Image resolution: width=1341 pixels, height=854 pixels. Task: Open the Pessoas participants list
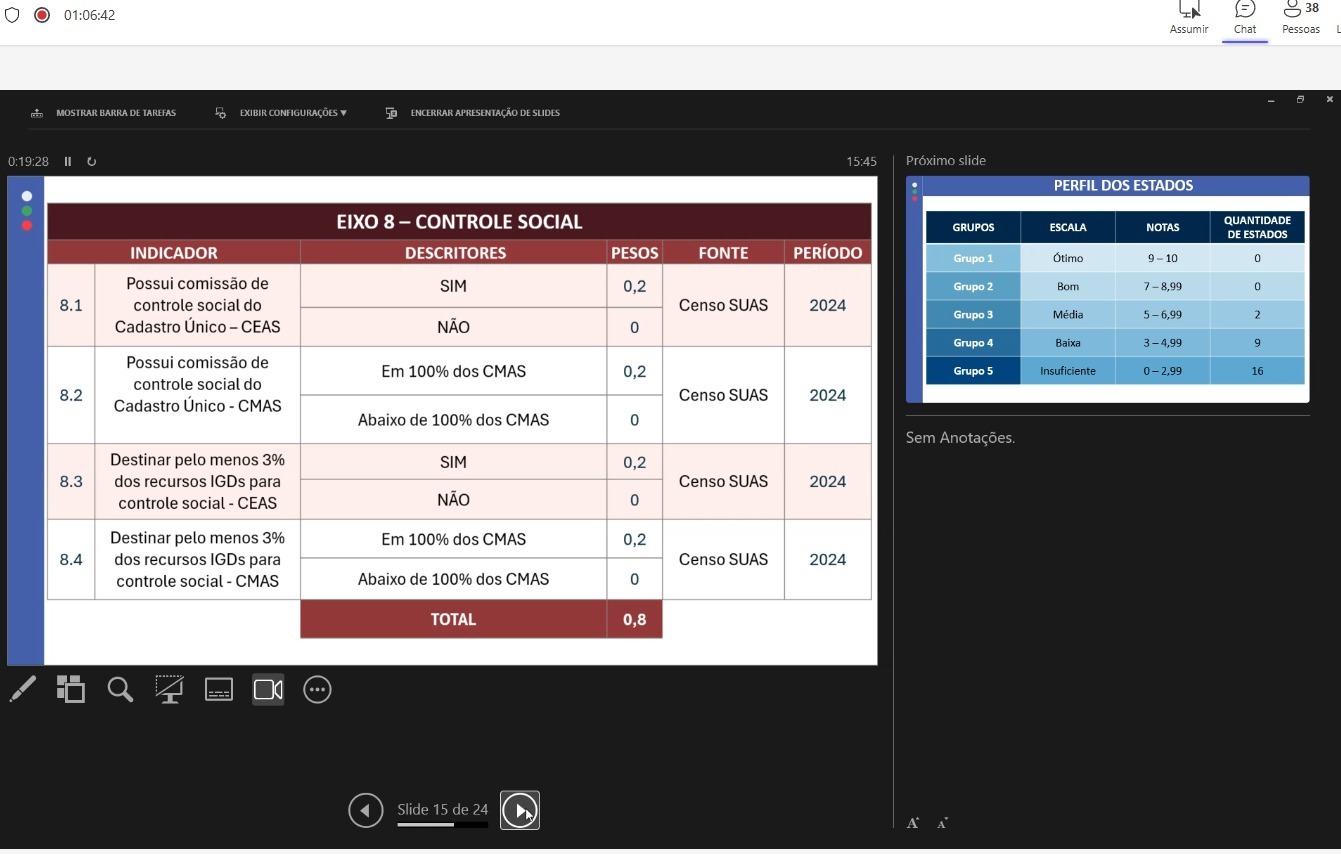(x=1301, y=18)
